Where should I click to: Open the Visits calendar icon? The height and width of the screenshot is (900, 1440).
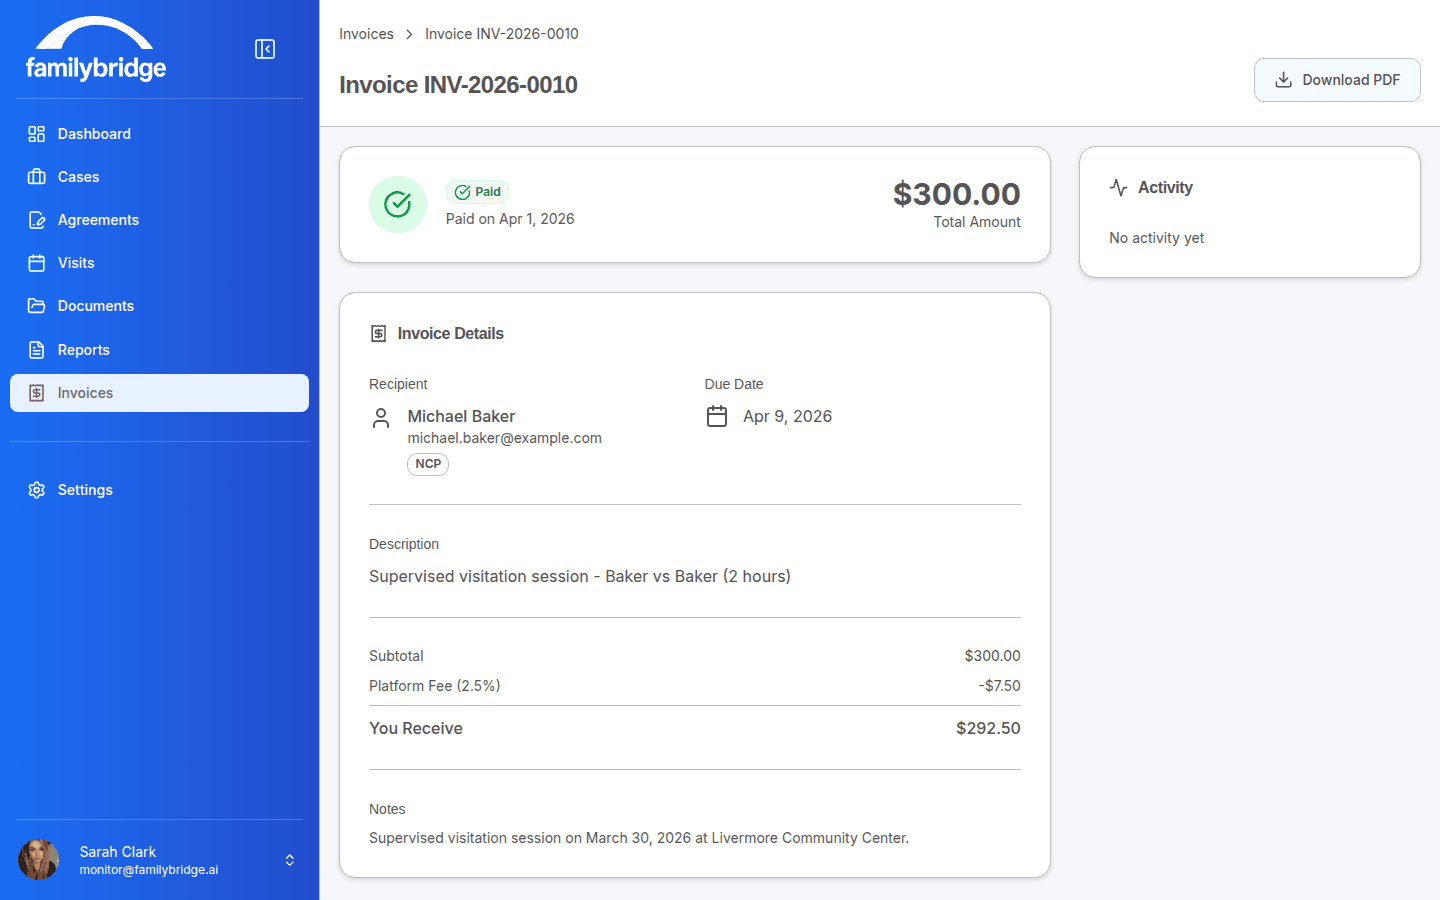coord(36,262)
